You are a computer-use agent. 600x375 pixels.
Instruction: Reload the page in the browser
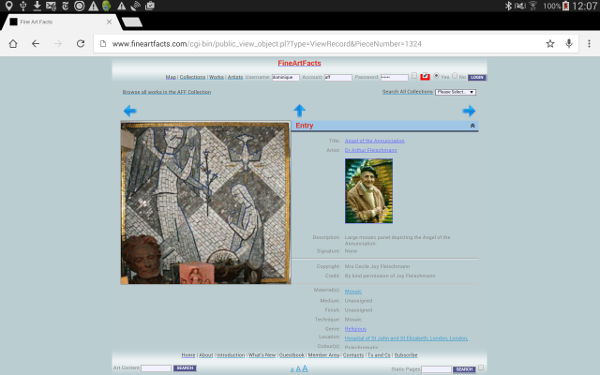[x=80, y=44]
